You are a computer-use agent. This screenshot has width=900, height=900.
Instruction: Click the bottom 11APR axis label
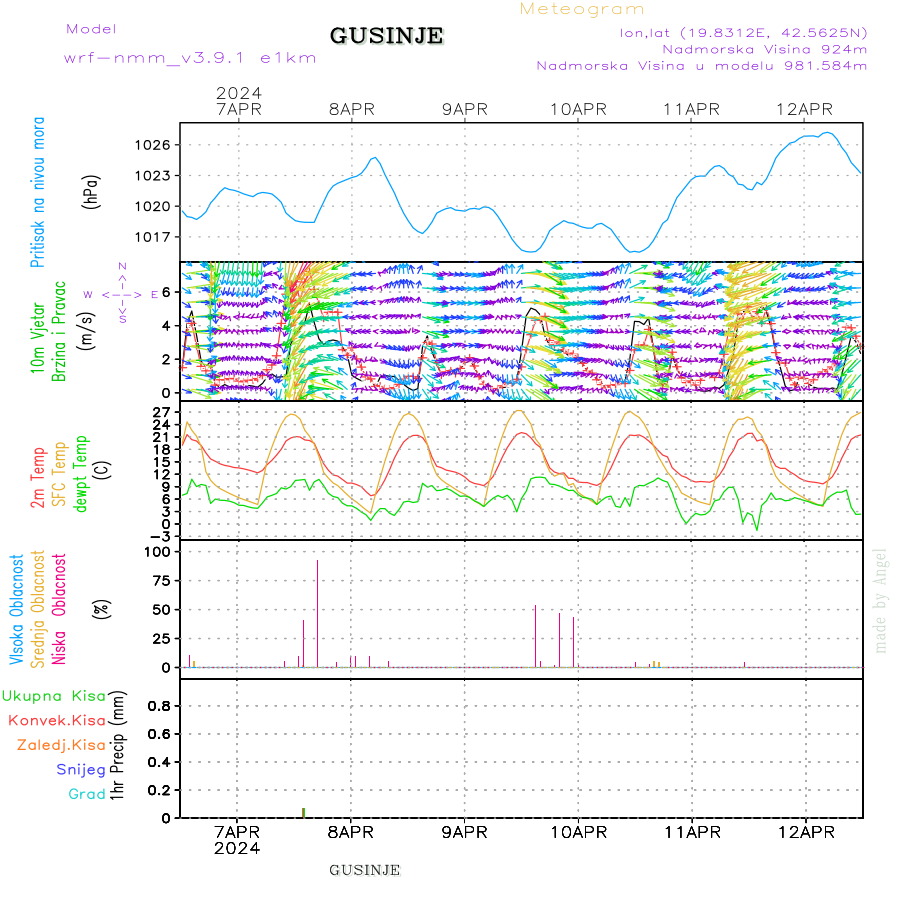692,832
